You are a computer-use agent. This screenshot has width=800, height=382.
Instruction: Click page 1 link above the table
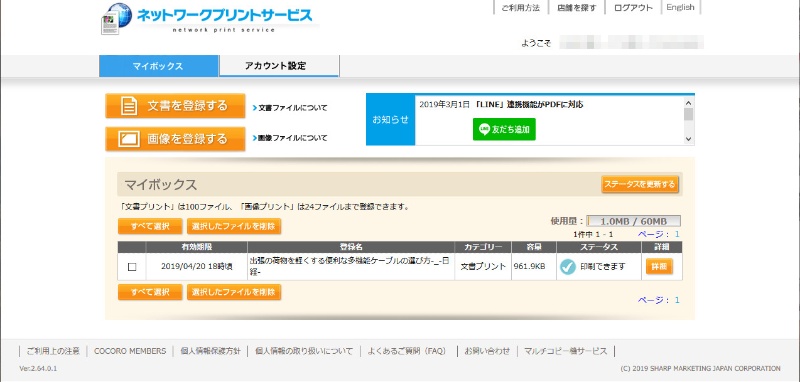[x=677, y=234]
